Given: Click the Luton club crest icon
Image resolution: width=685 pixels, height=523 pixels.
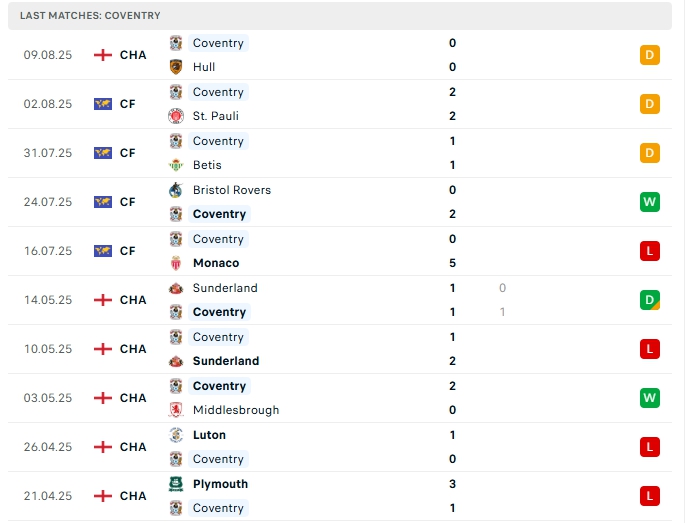Looking at the screenshot, I should coord(176,435).
